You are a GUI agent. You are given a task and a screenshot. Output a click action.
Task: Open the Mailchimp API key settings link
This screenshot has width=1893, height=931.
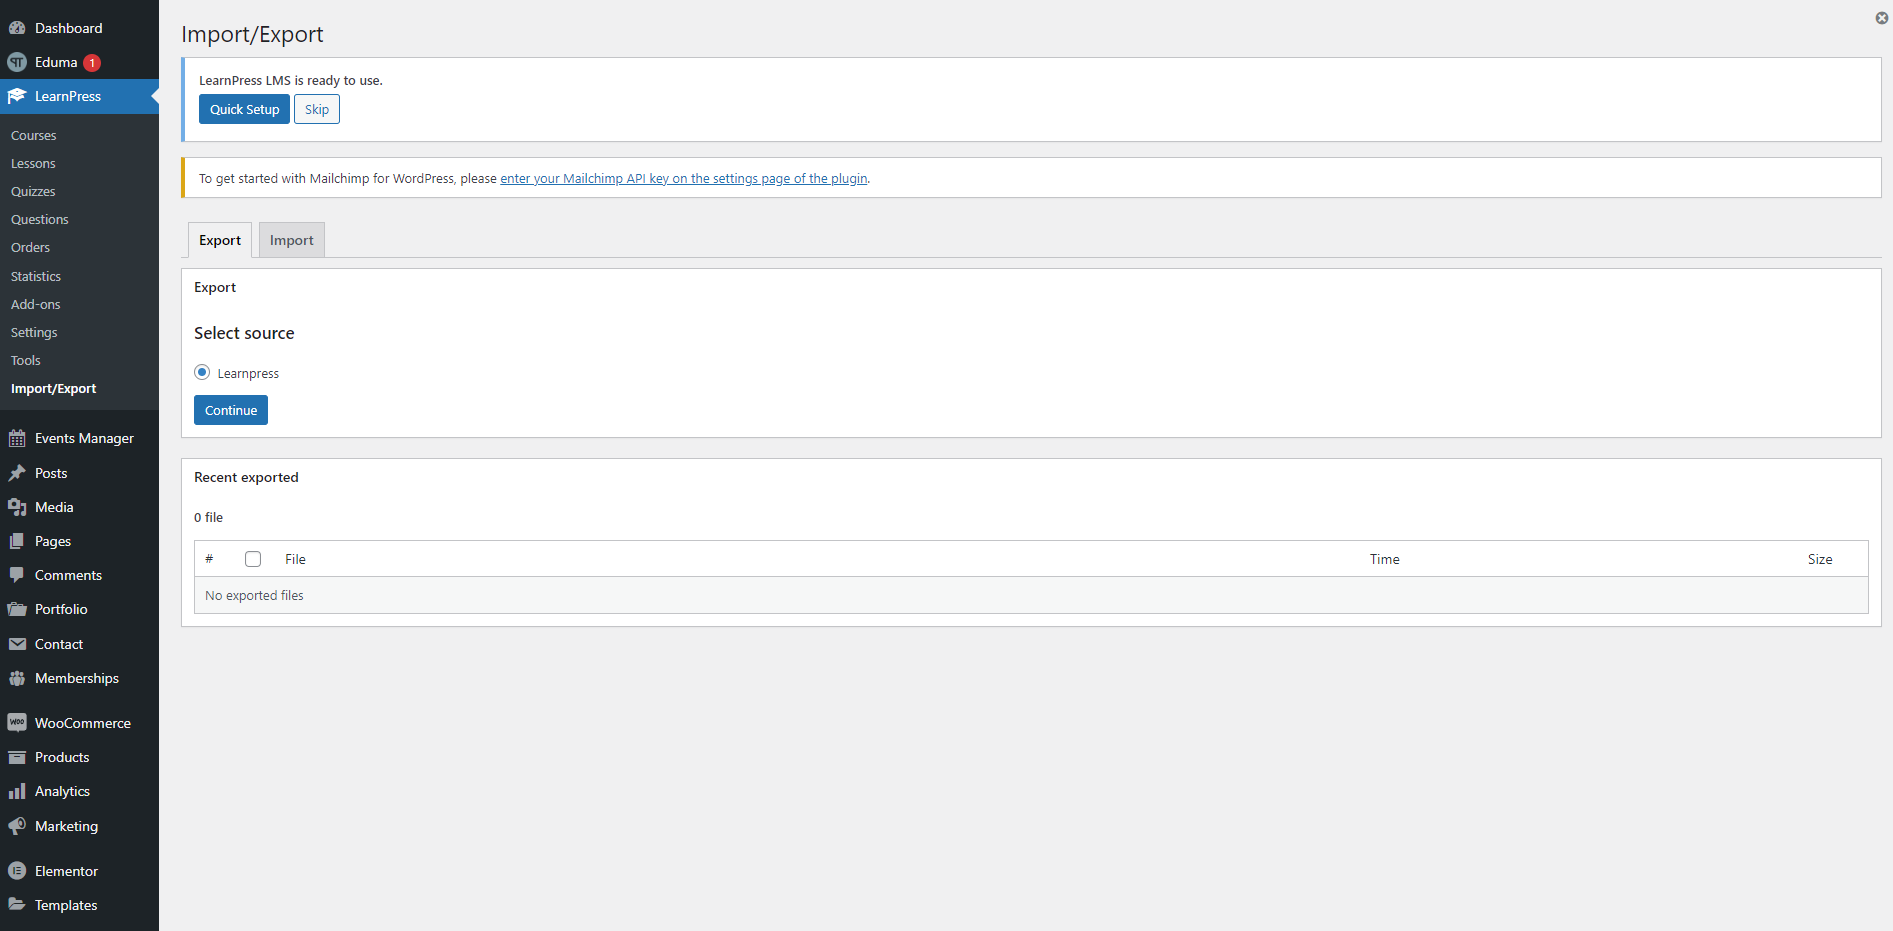(x=684, y=179)
